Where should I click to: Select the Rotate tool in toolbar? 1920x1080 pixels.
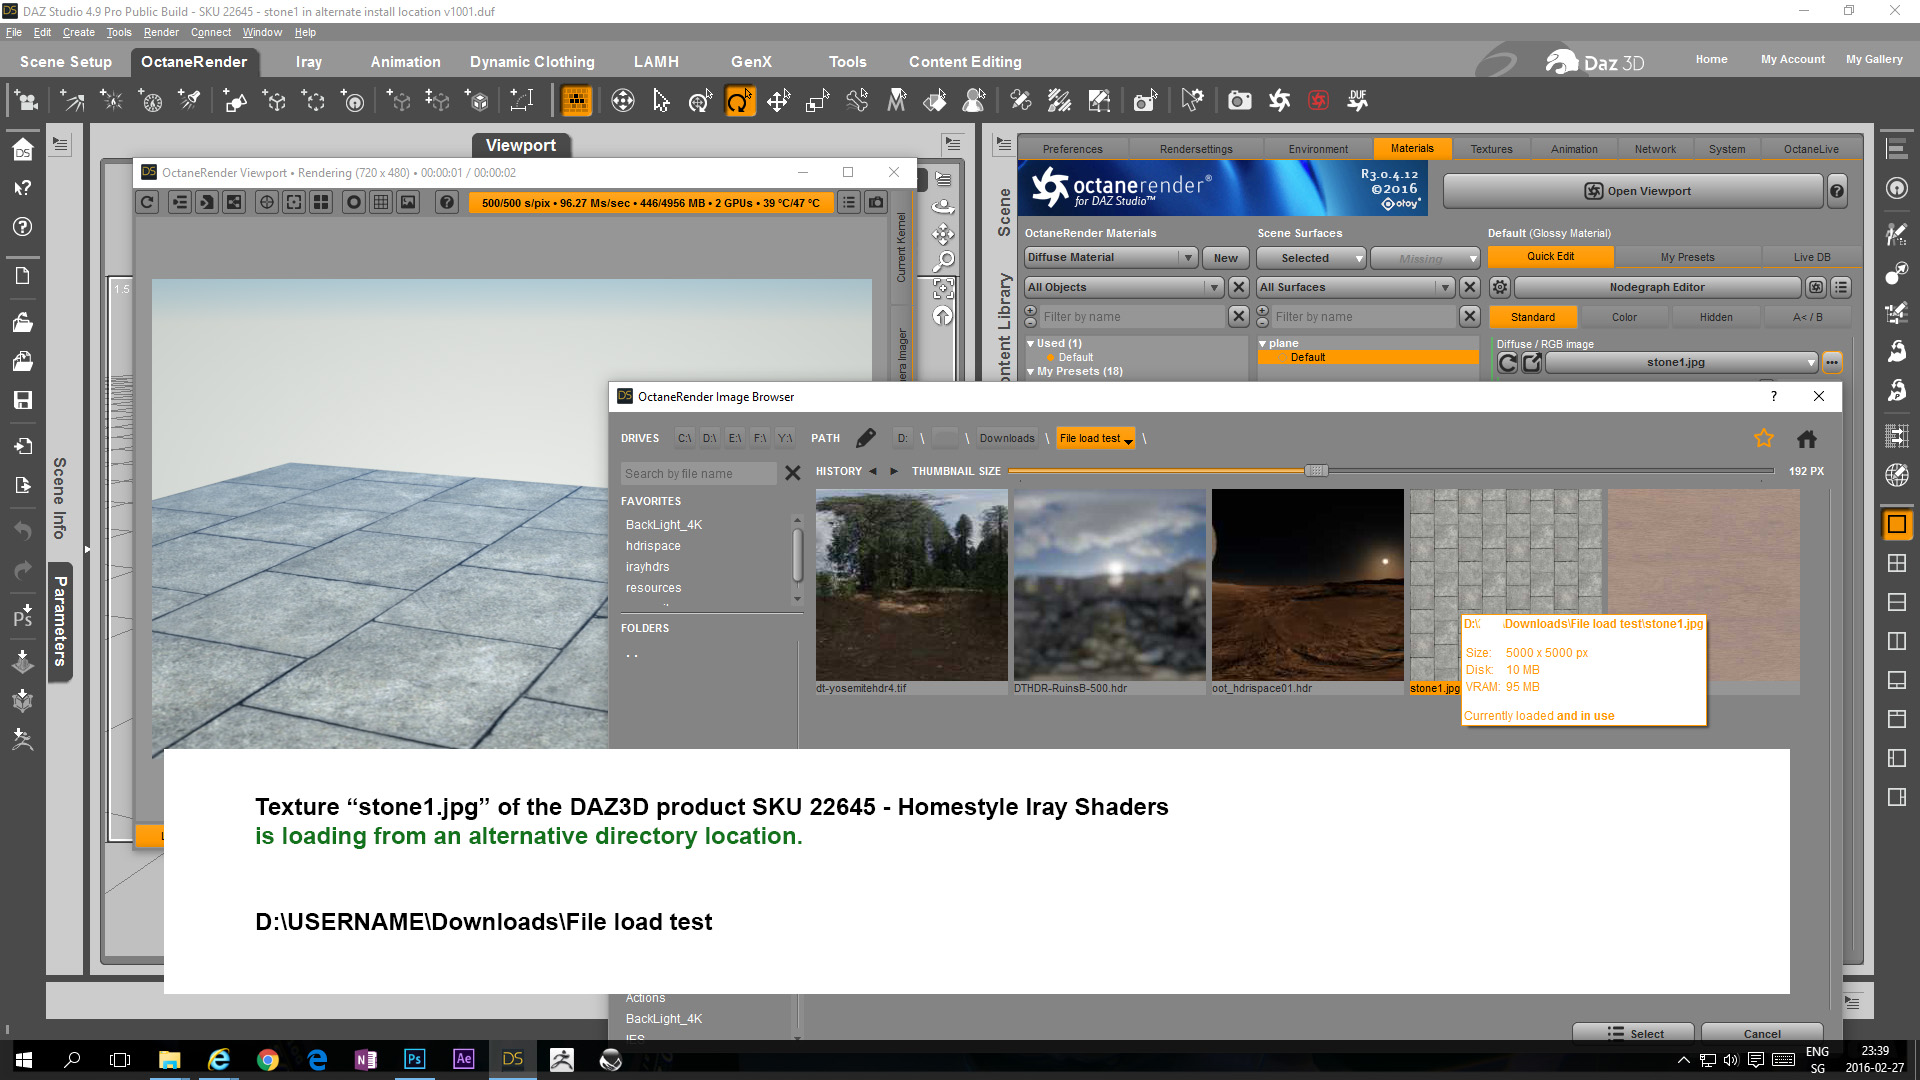(739, 101)
